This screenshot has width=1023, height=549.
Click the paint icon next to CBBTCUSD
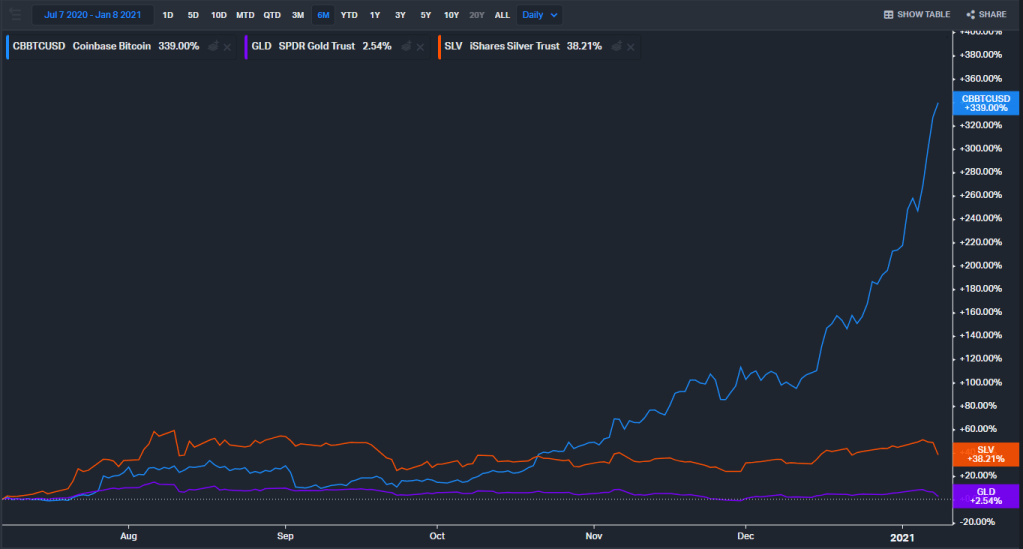[213, 47]
